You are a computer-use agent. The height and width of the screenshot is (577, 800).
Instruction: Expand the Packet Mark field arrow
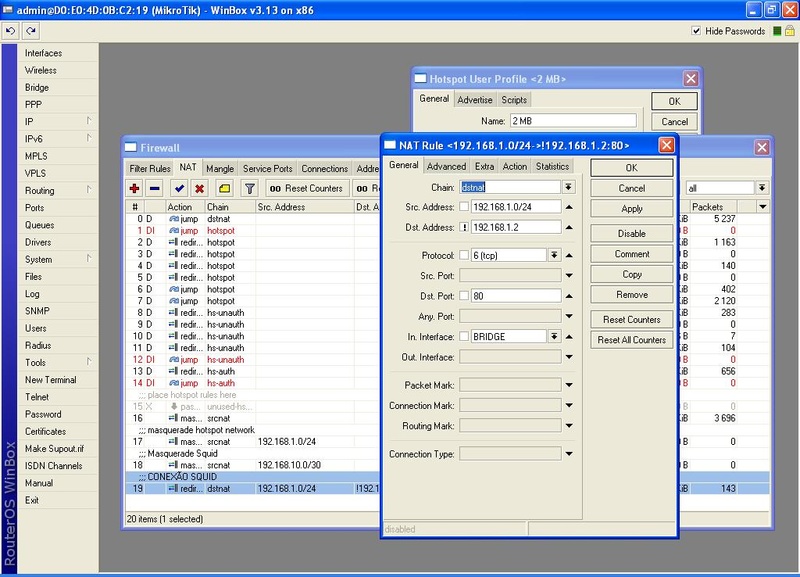(569, 385)
